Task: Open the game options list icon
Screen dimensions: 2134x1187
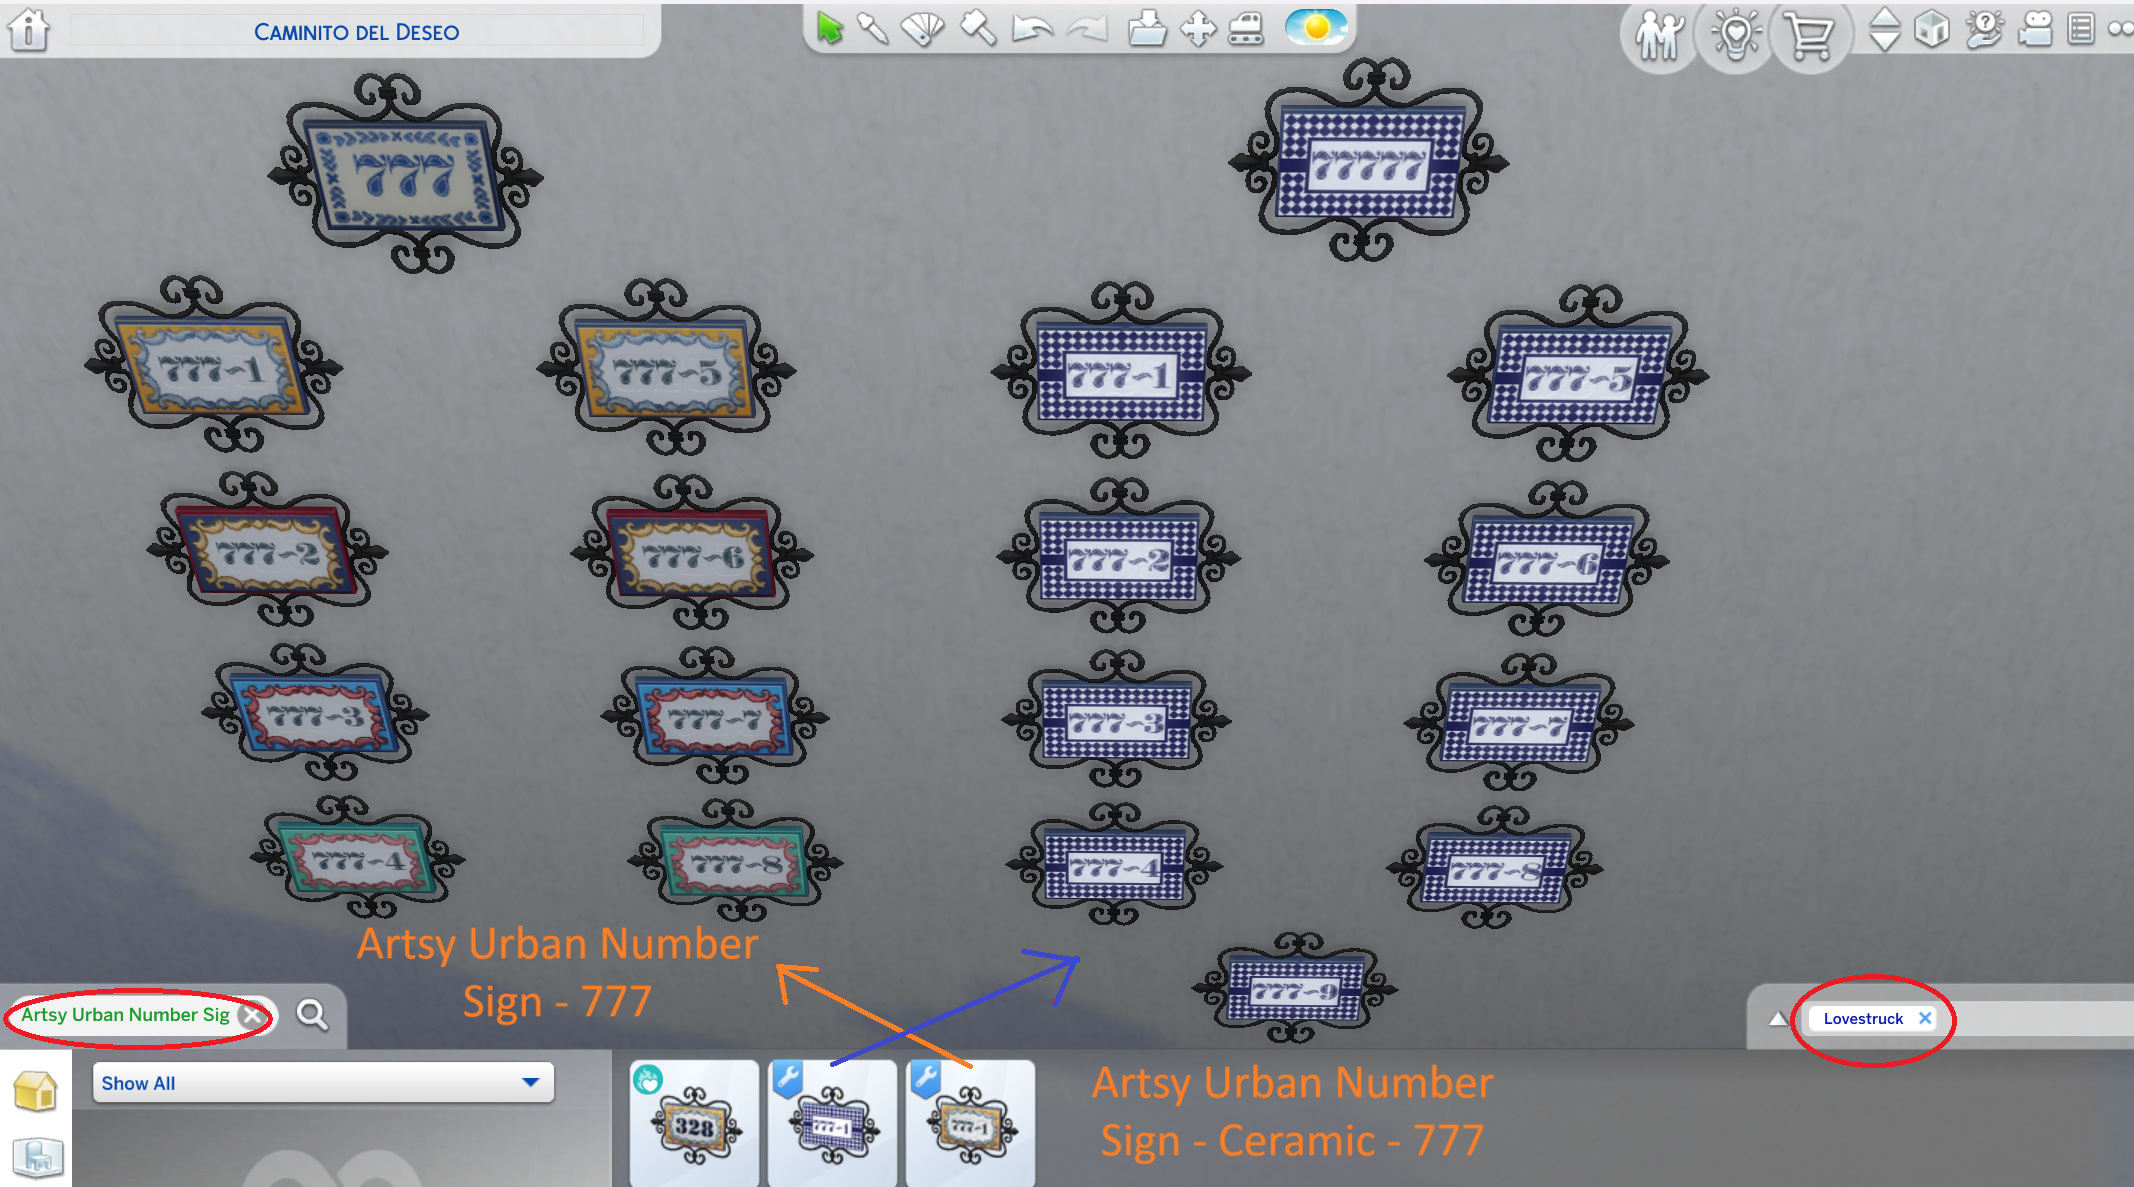Action: click(2081, 29)
